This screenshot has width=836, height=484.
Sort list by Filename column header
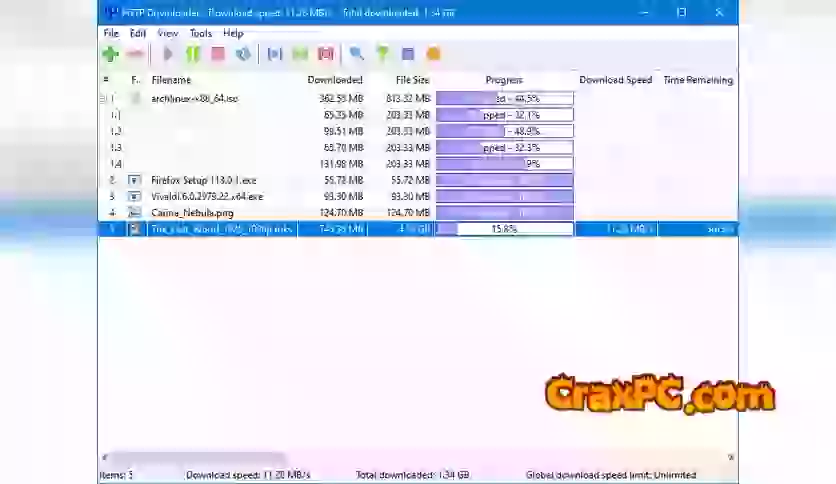(x=171, y=80)
